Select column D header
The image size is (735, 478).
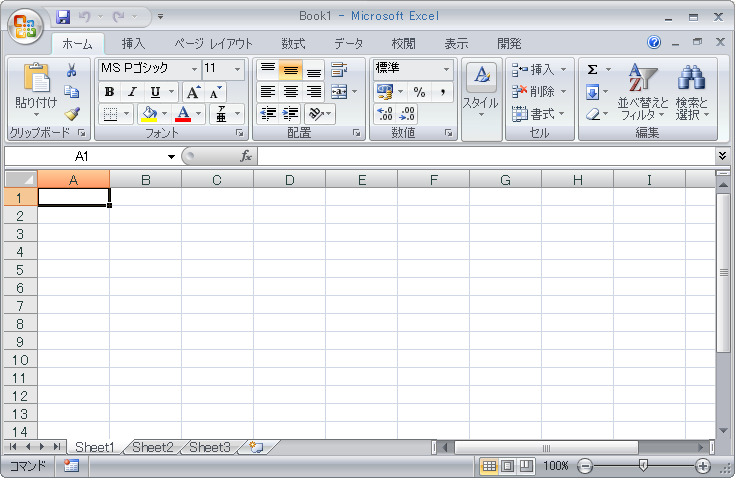289,180
